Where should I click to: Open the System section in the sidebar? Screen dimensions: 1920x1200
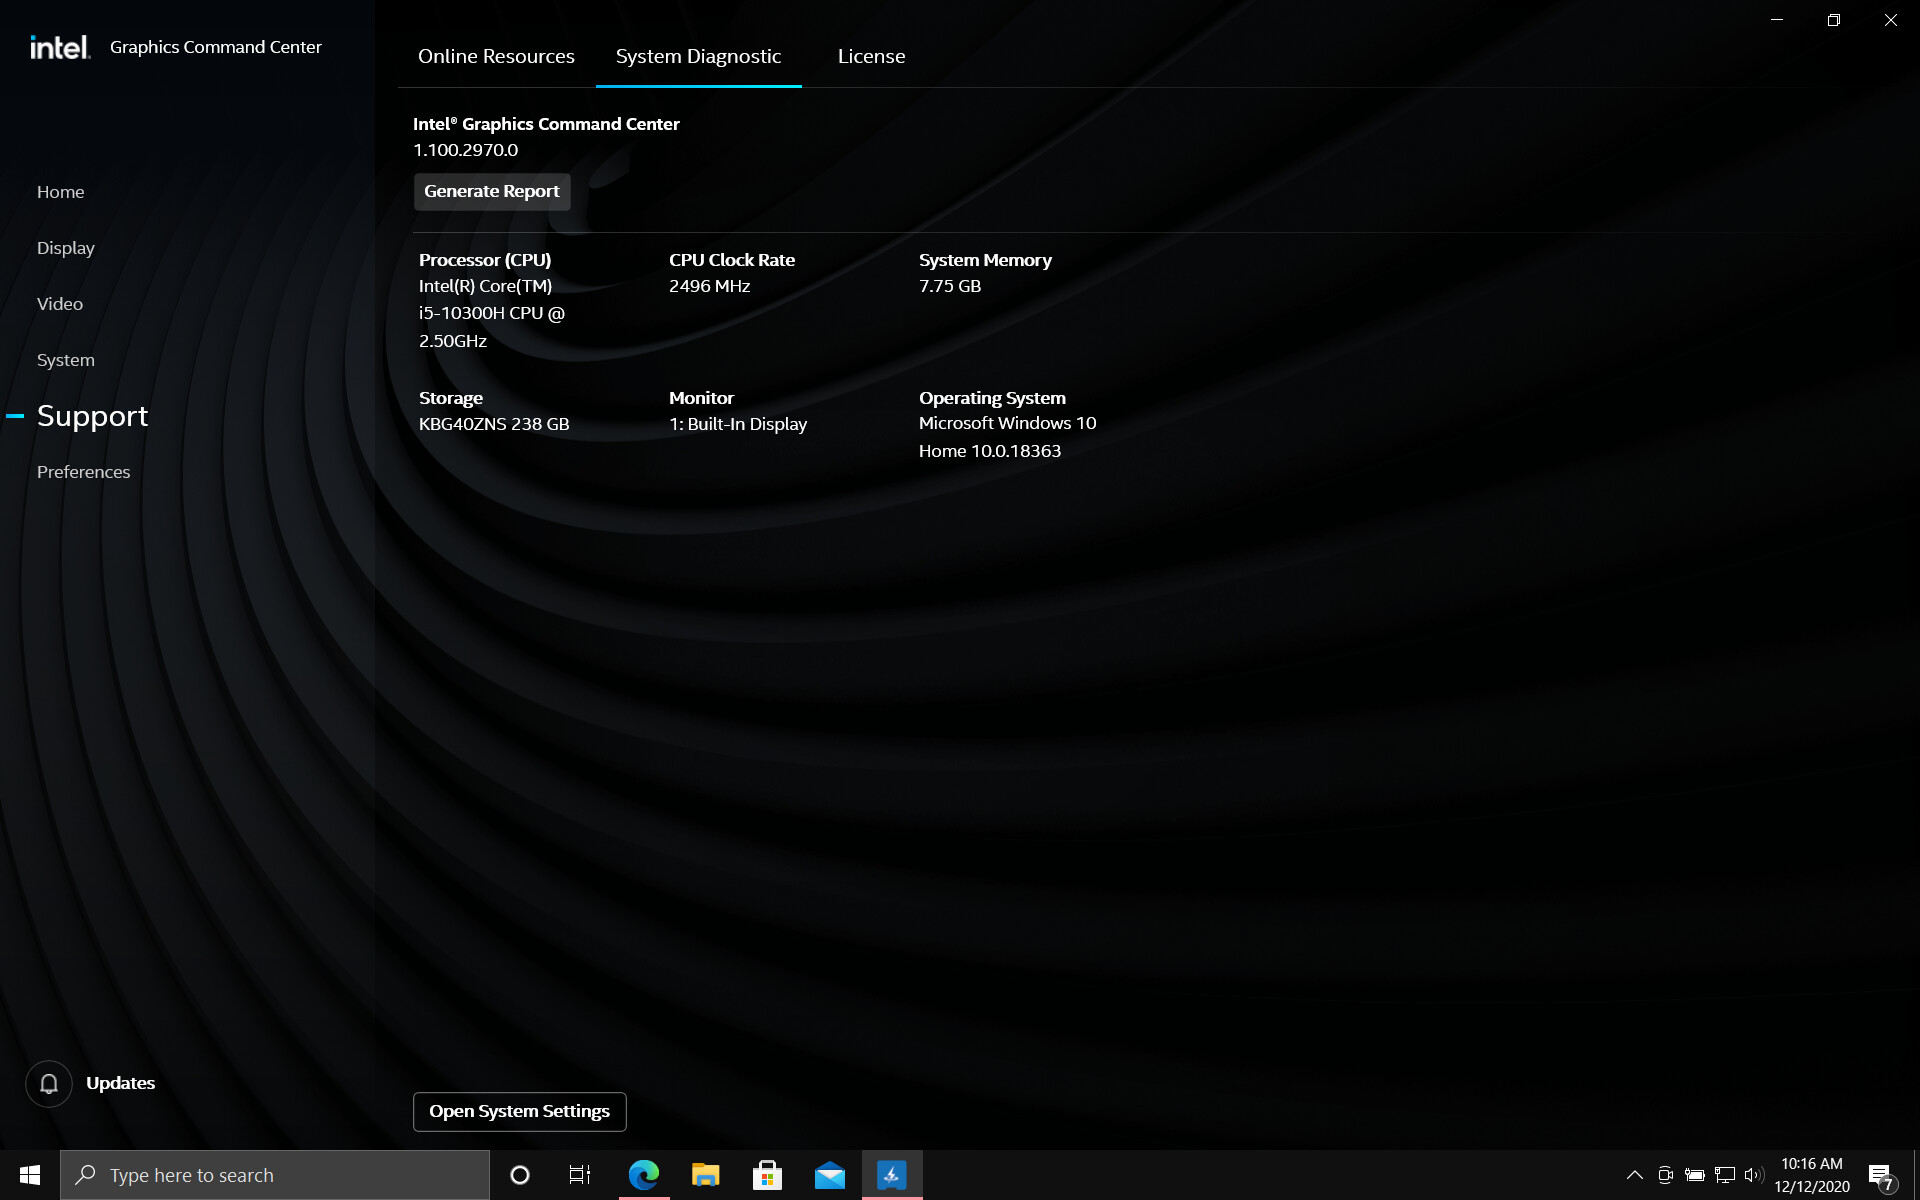click(x=66, y=360)
